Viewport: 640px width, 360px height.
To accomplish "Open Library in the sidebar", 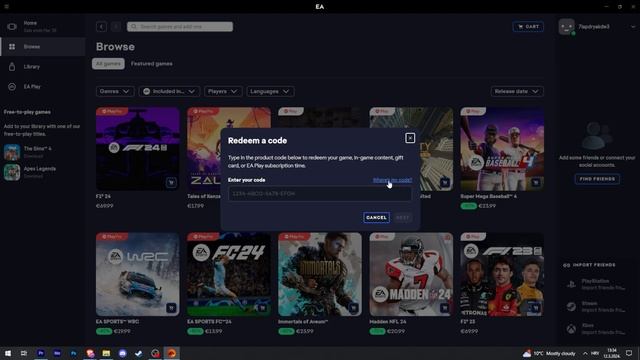I will click(x=42, y=67).
